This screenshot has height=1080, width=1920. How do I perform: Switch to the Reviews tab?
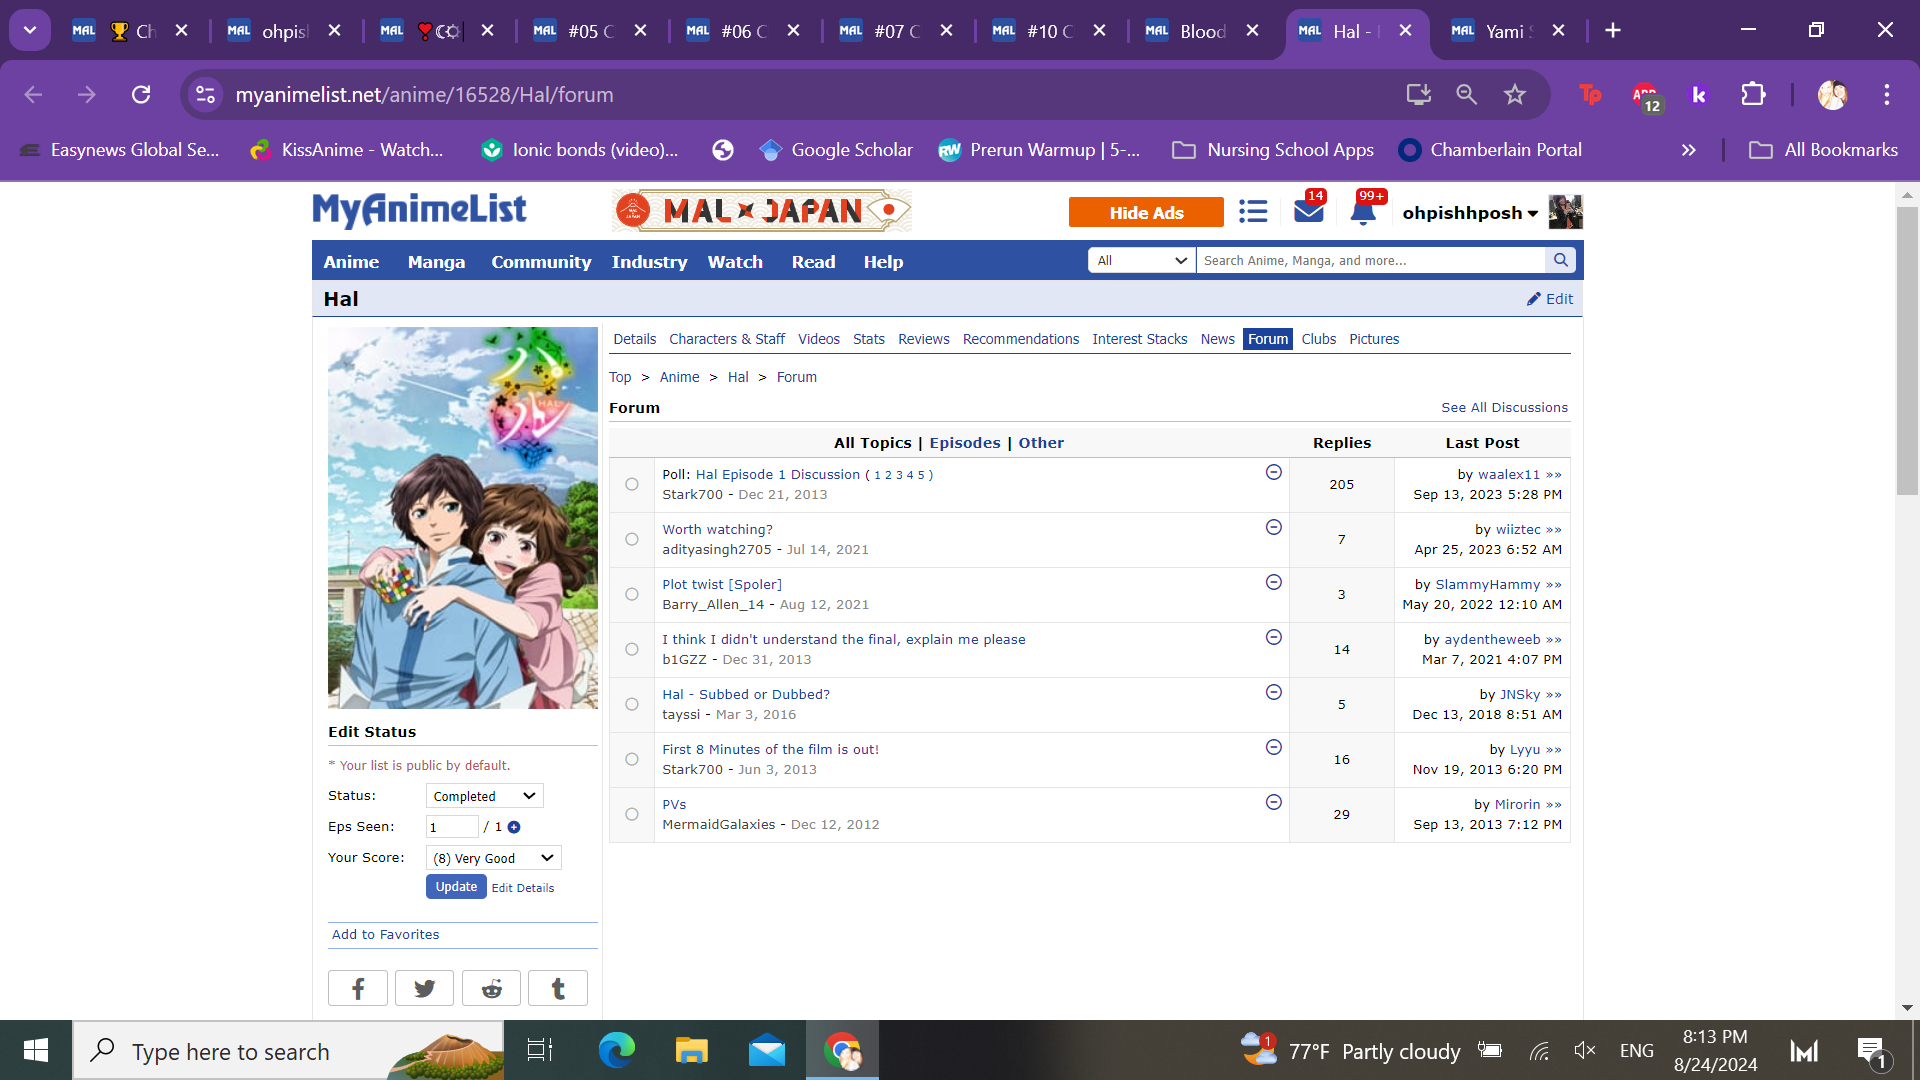923,339
